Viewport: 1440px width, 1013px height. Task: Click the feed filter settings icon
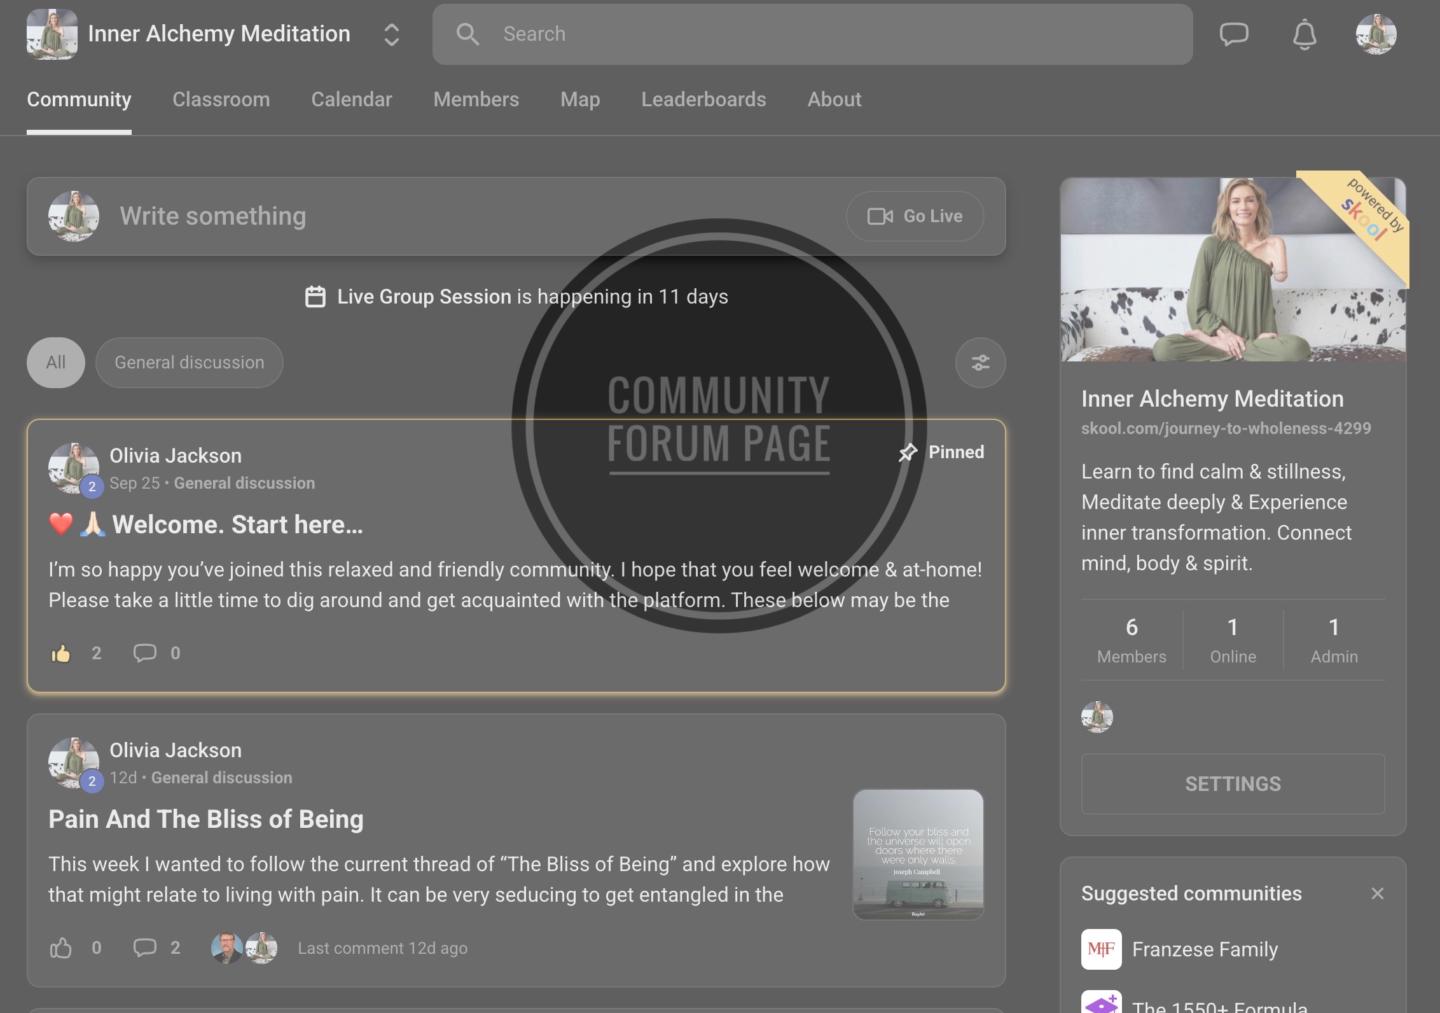pos(980,363)
